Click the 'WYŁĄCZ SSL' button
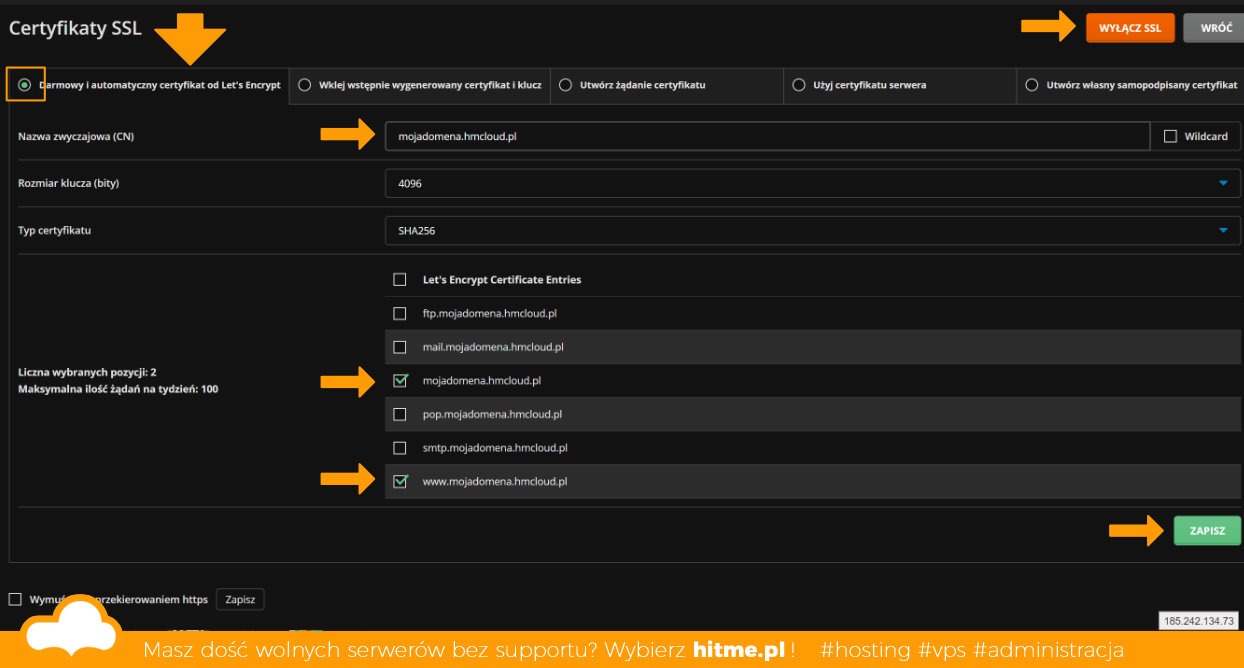The image size is (1244, 668). click(1129, 28)
